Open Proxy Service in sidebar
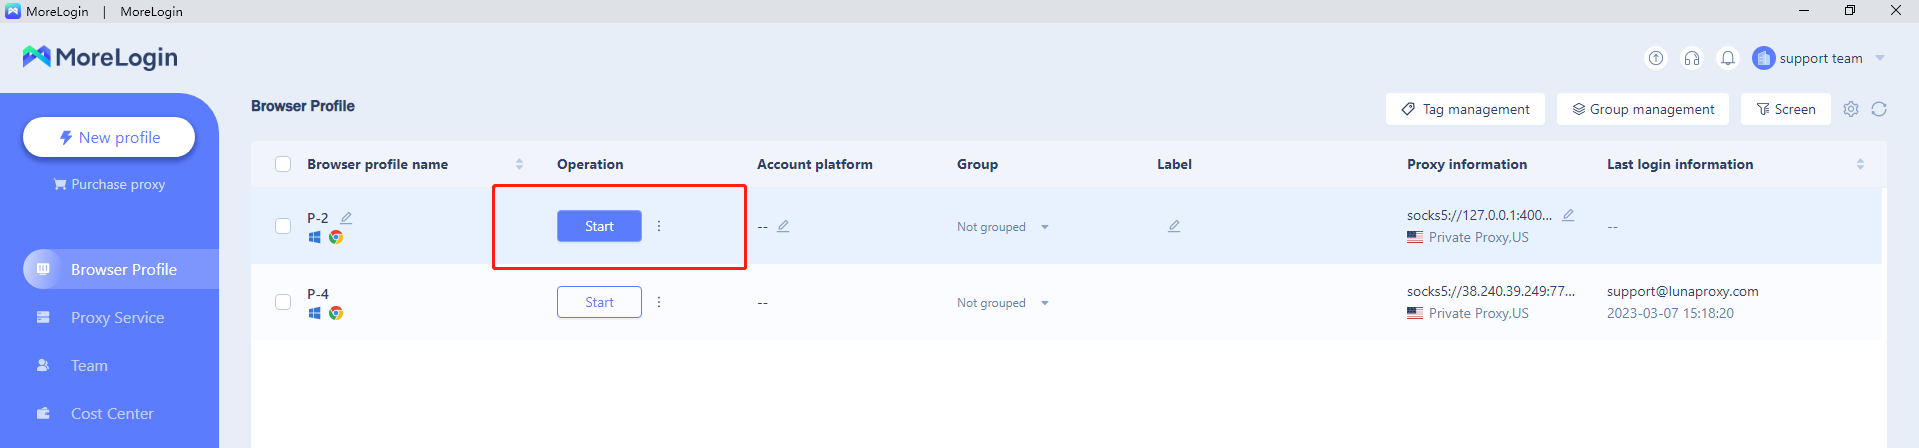 [x=117, y=317]
